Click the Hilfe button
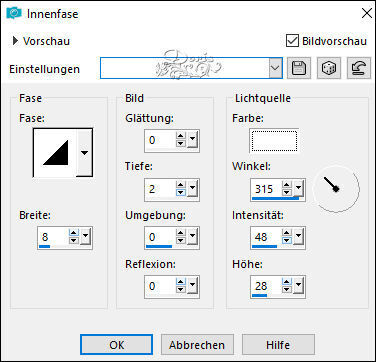The image size is (376, 362). [x=278, y=345]
